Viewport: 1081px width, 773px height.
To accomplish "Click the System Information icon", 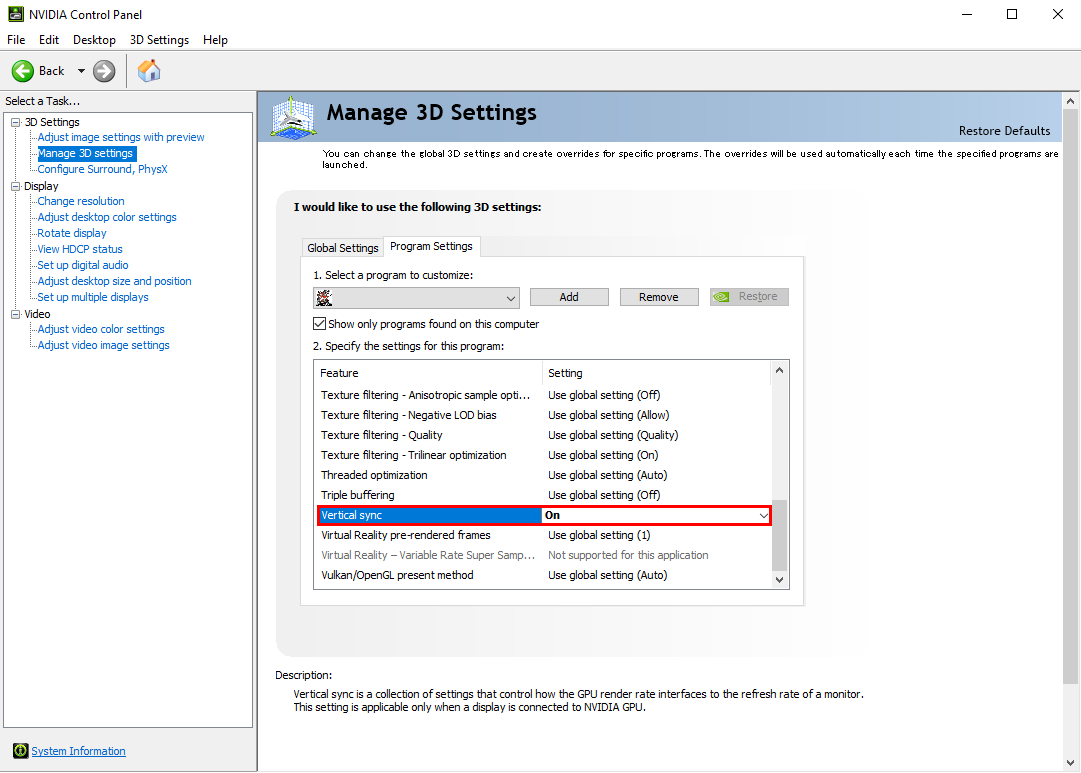I will click(21, 751).
